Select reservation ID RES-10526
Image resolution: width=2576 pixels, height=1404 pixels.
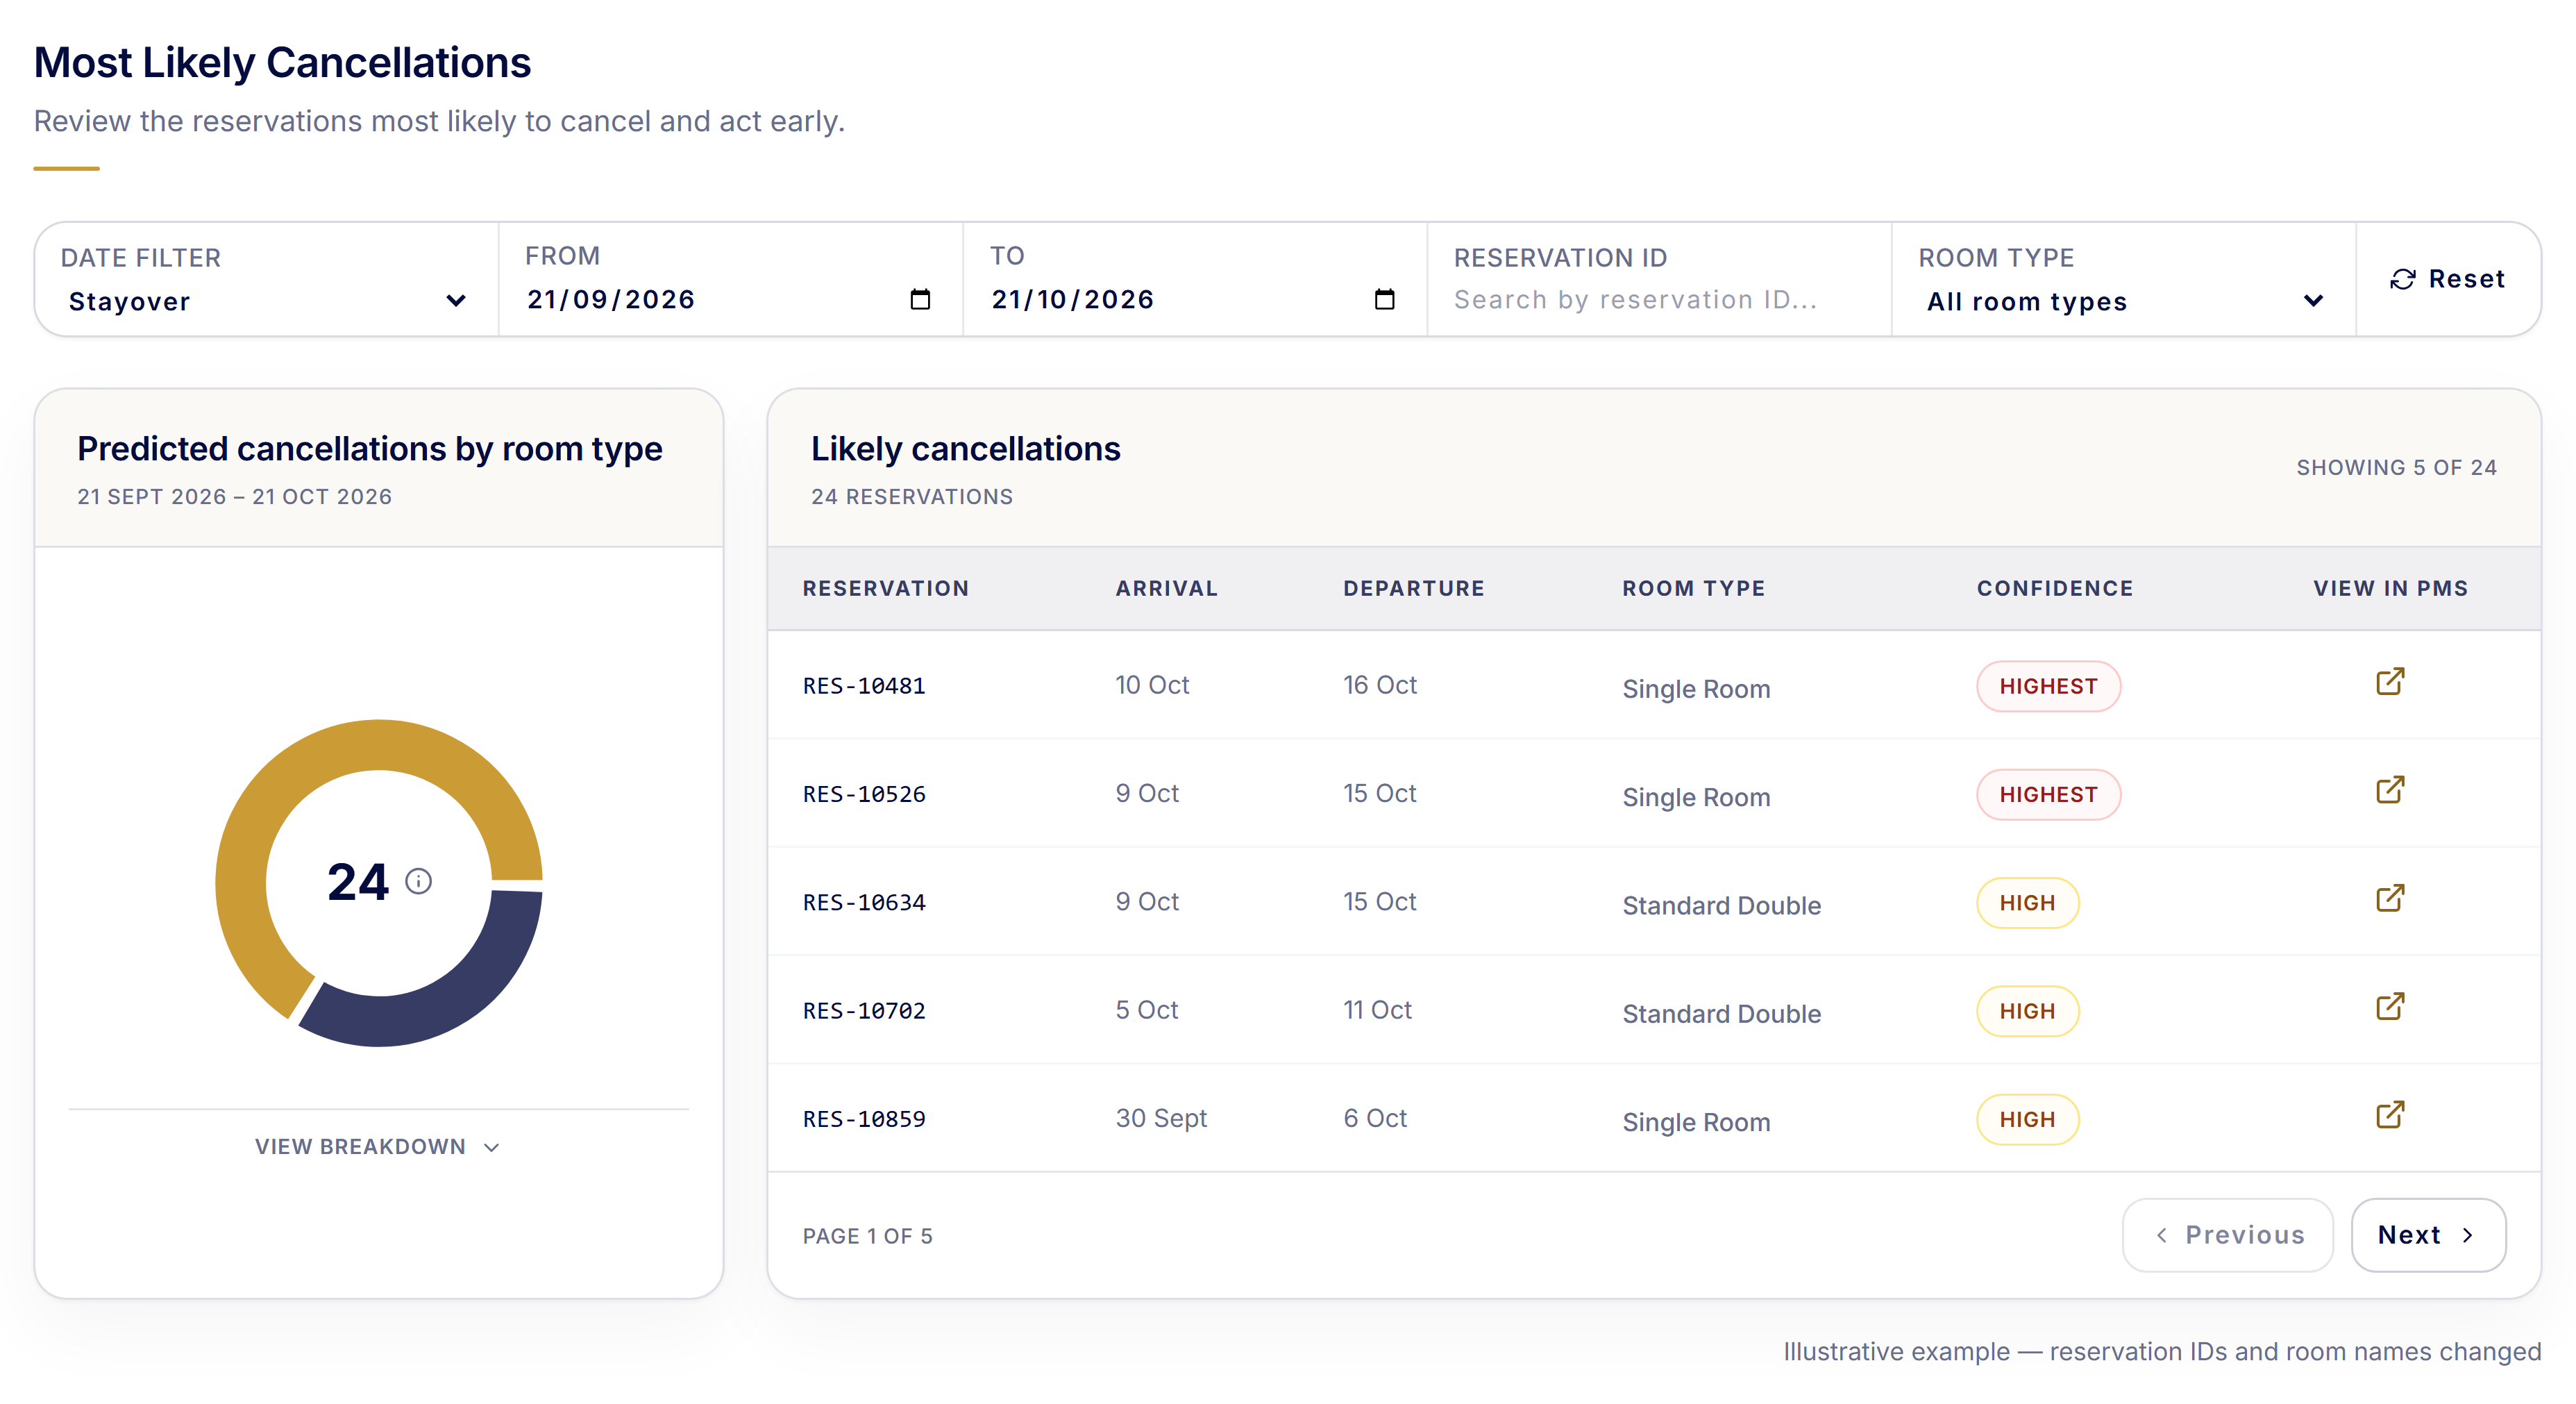click(864, 794)
